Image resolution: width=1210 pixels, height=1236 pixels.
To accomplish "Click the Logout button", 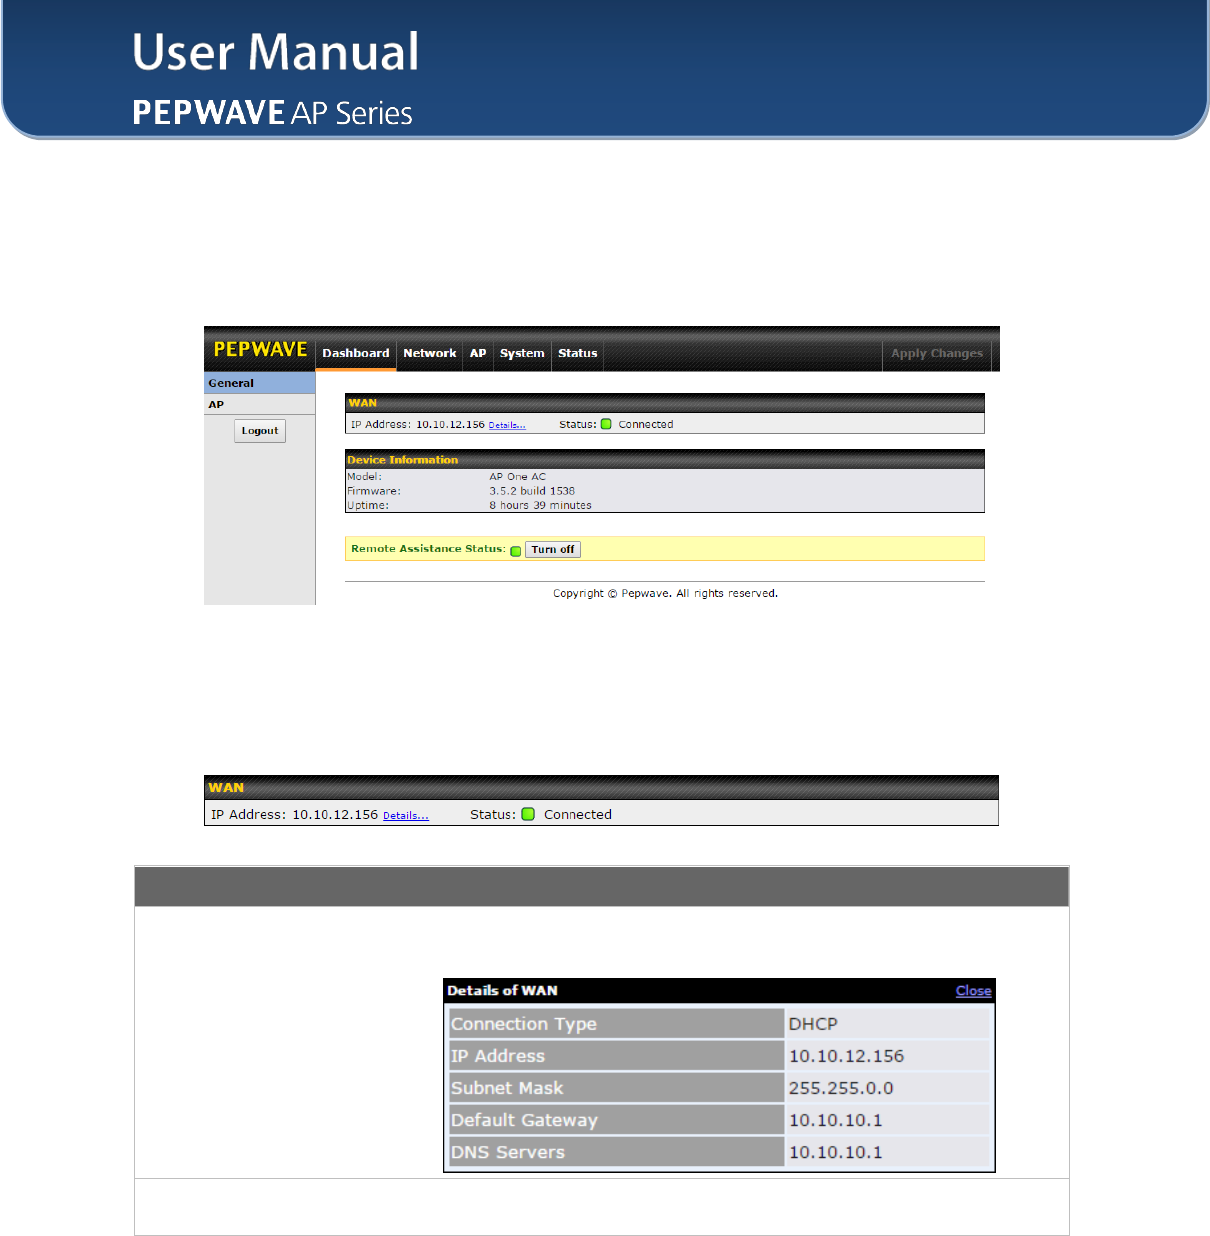I will point(260,431).
